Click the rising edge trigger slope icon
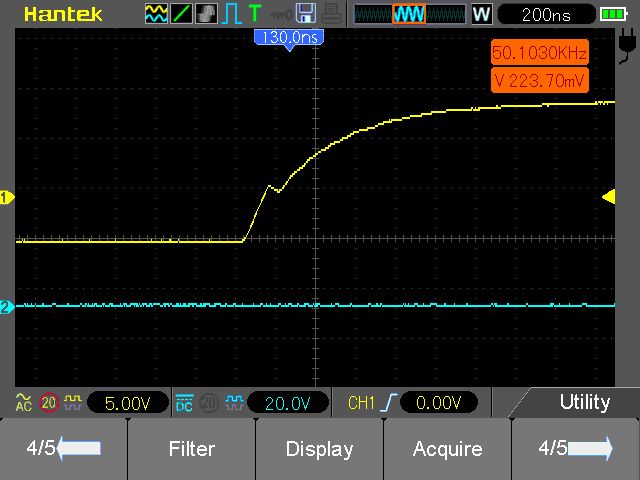This screenshot has height=480, width=640. (388, 402)
